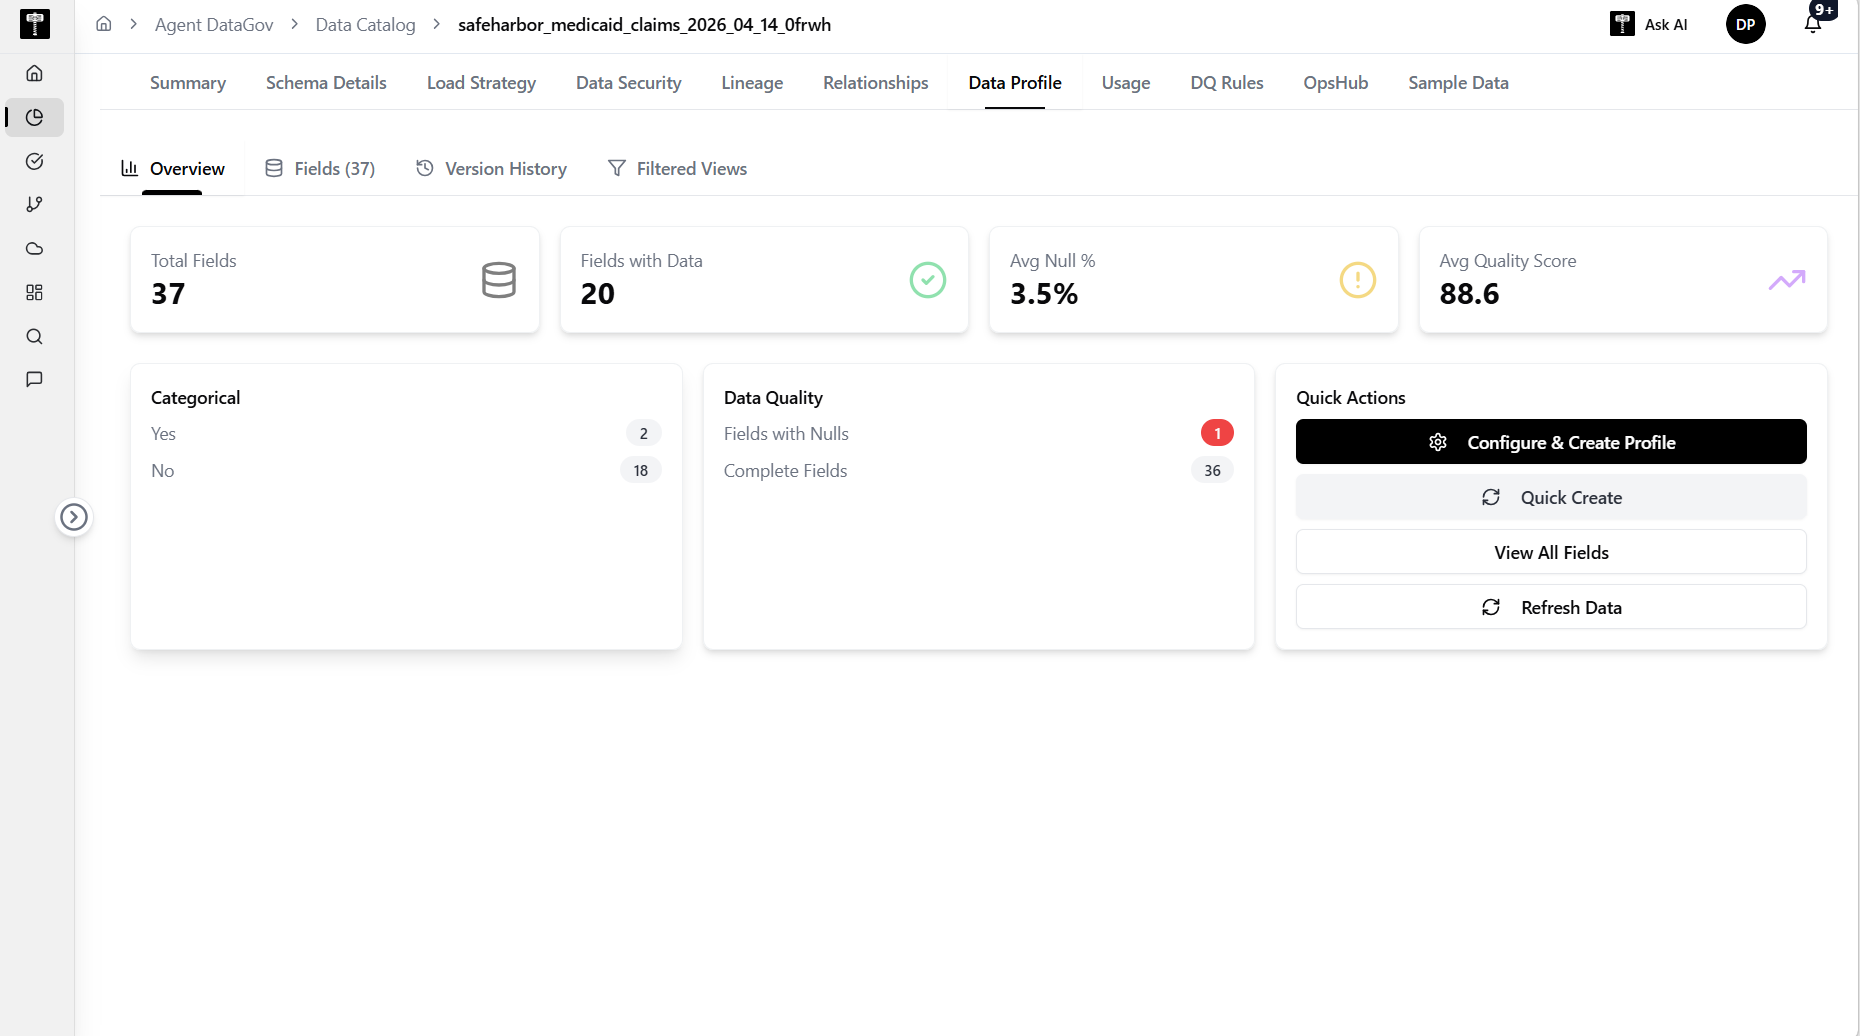Switch to the Usage tab
The width and height of the screenshot is (1860, 1036).
1126,83
